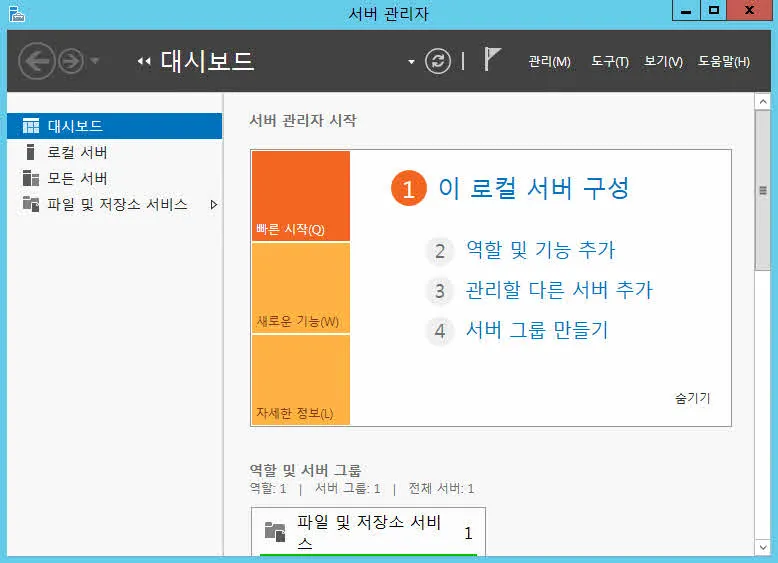The width and height of the screenshot is (778, 563).
Task: Minimize the 서버 관리자 window
Action: (x=686, y=11)
